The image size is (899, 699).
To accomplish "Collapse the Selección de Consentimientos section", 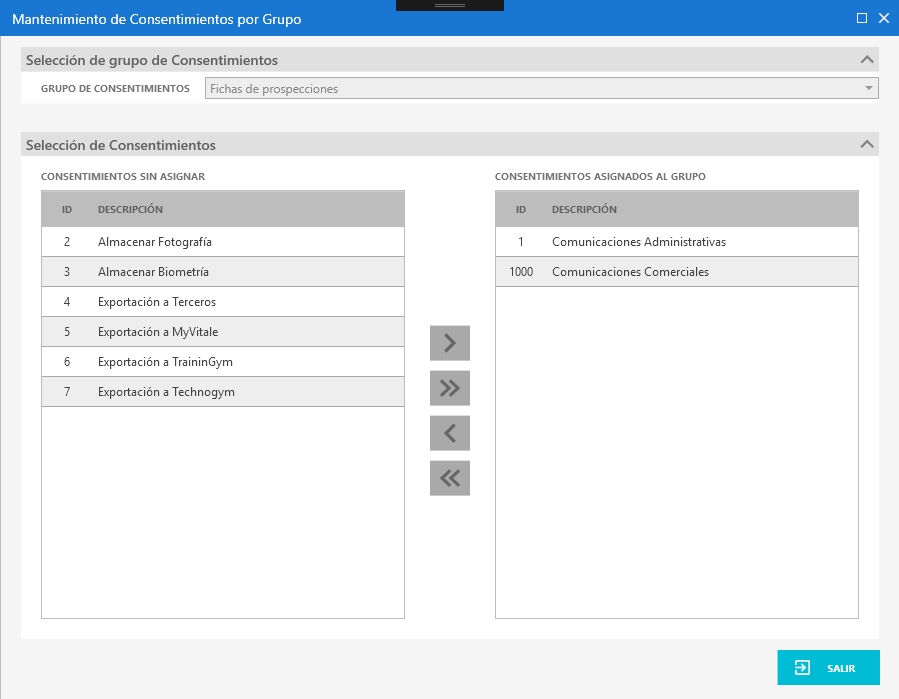I will (x=867, y=145).
